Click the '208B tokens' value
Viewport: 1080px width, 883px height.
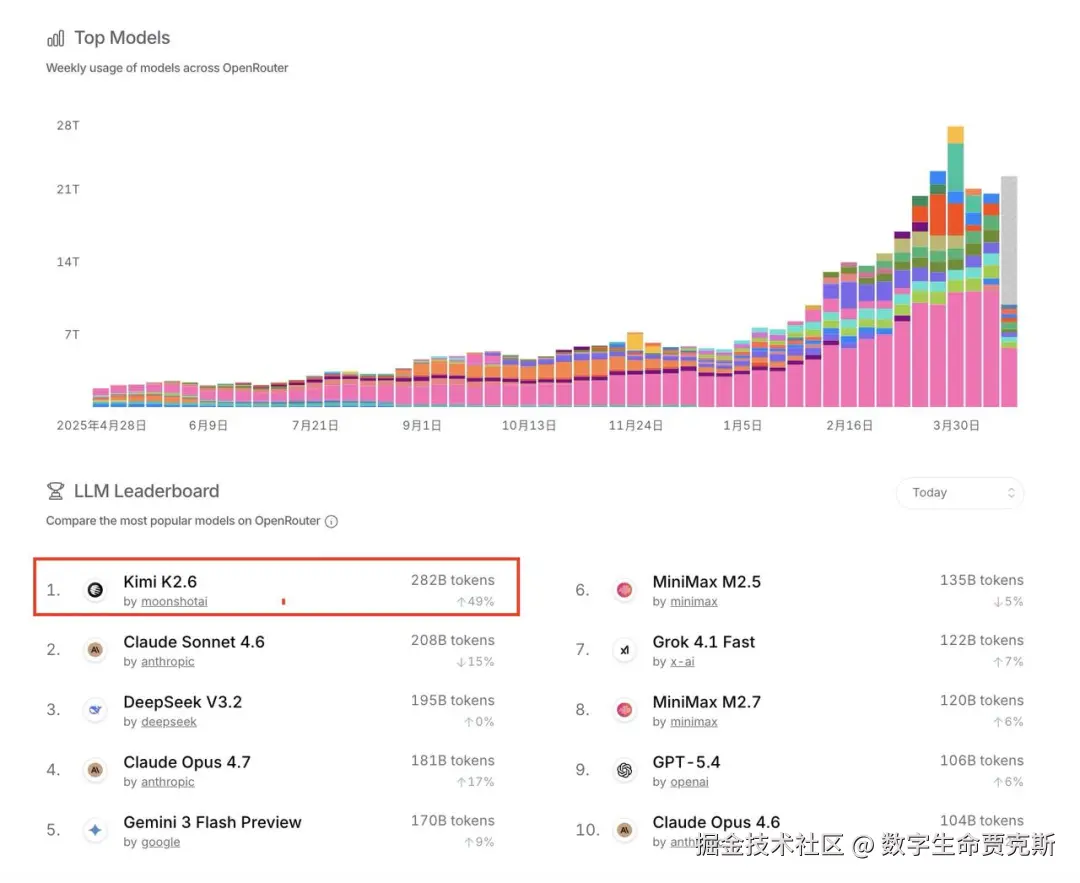453,641
